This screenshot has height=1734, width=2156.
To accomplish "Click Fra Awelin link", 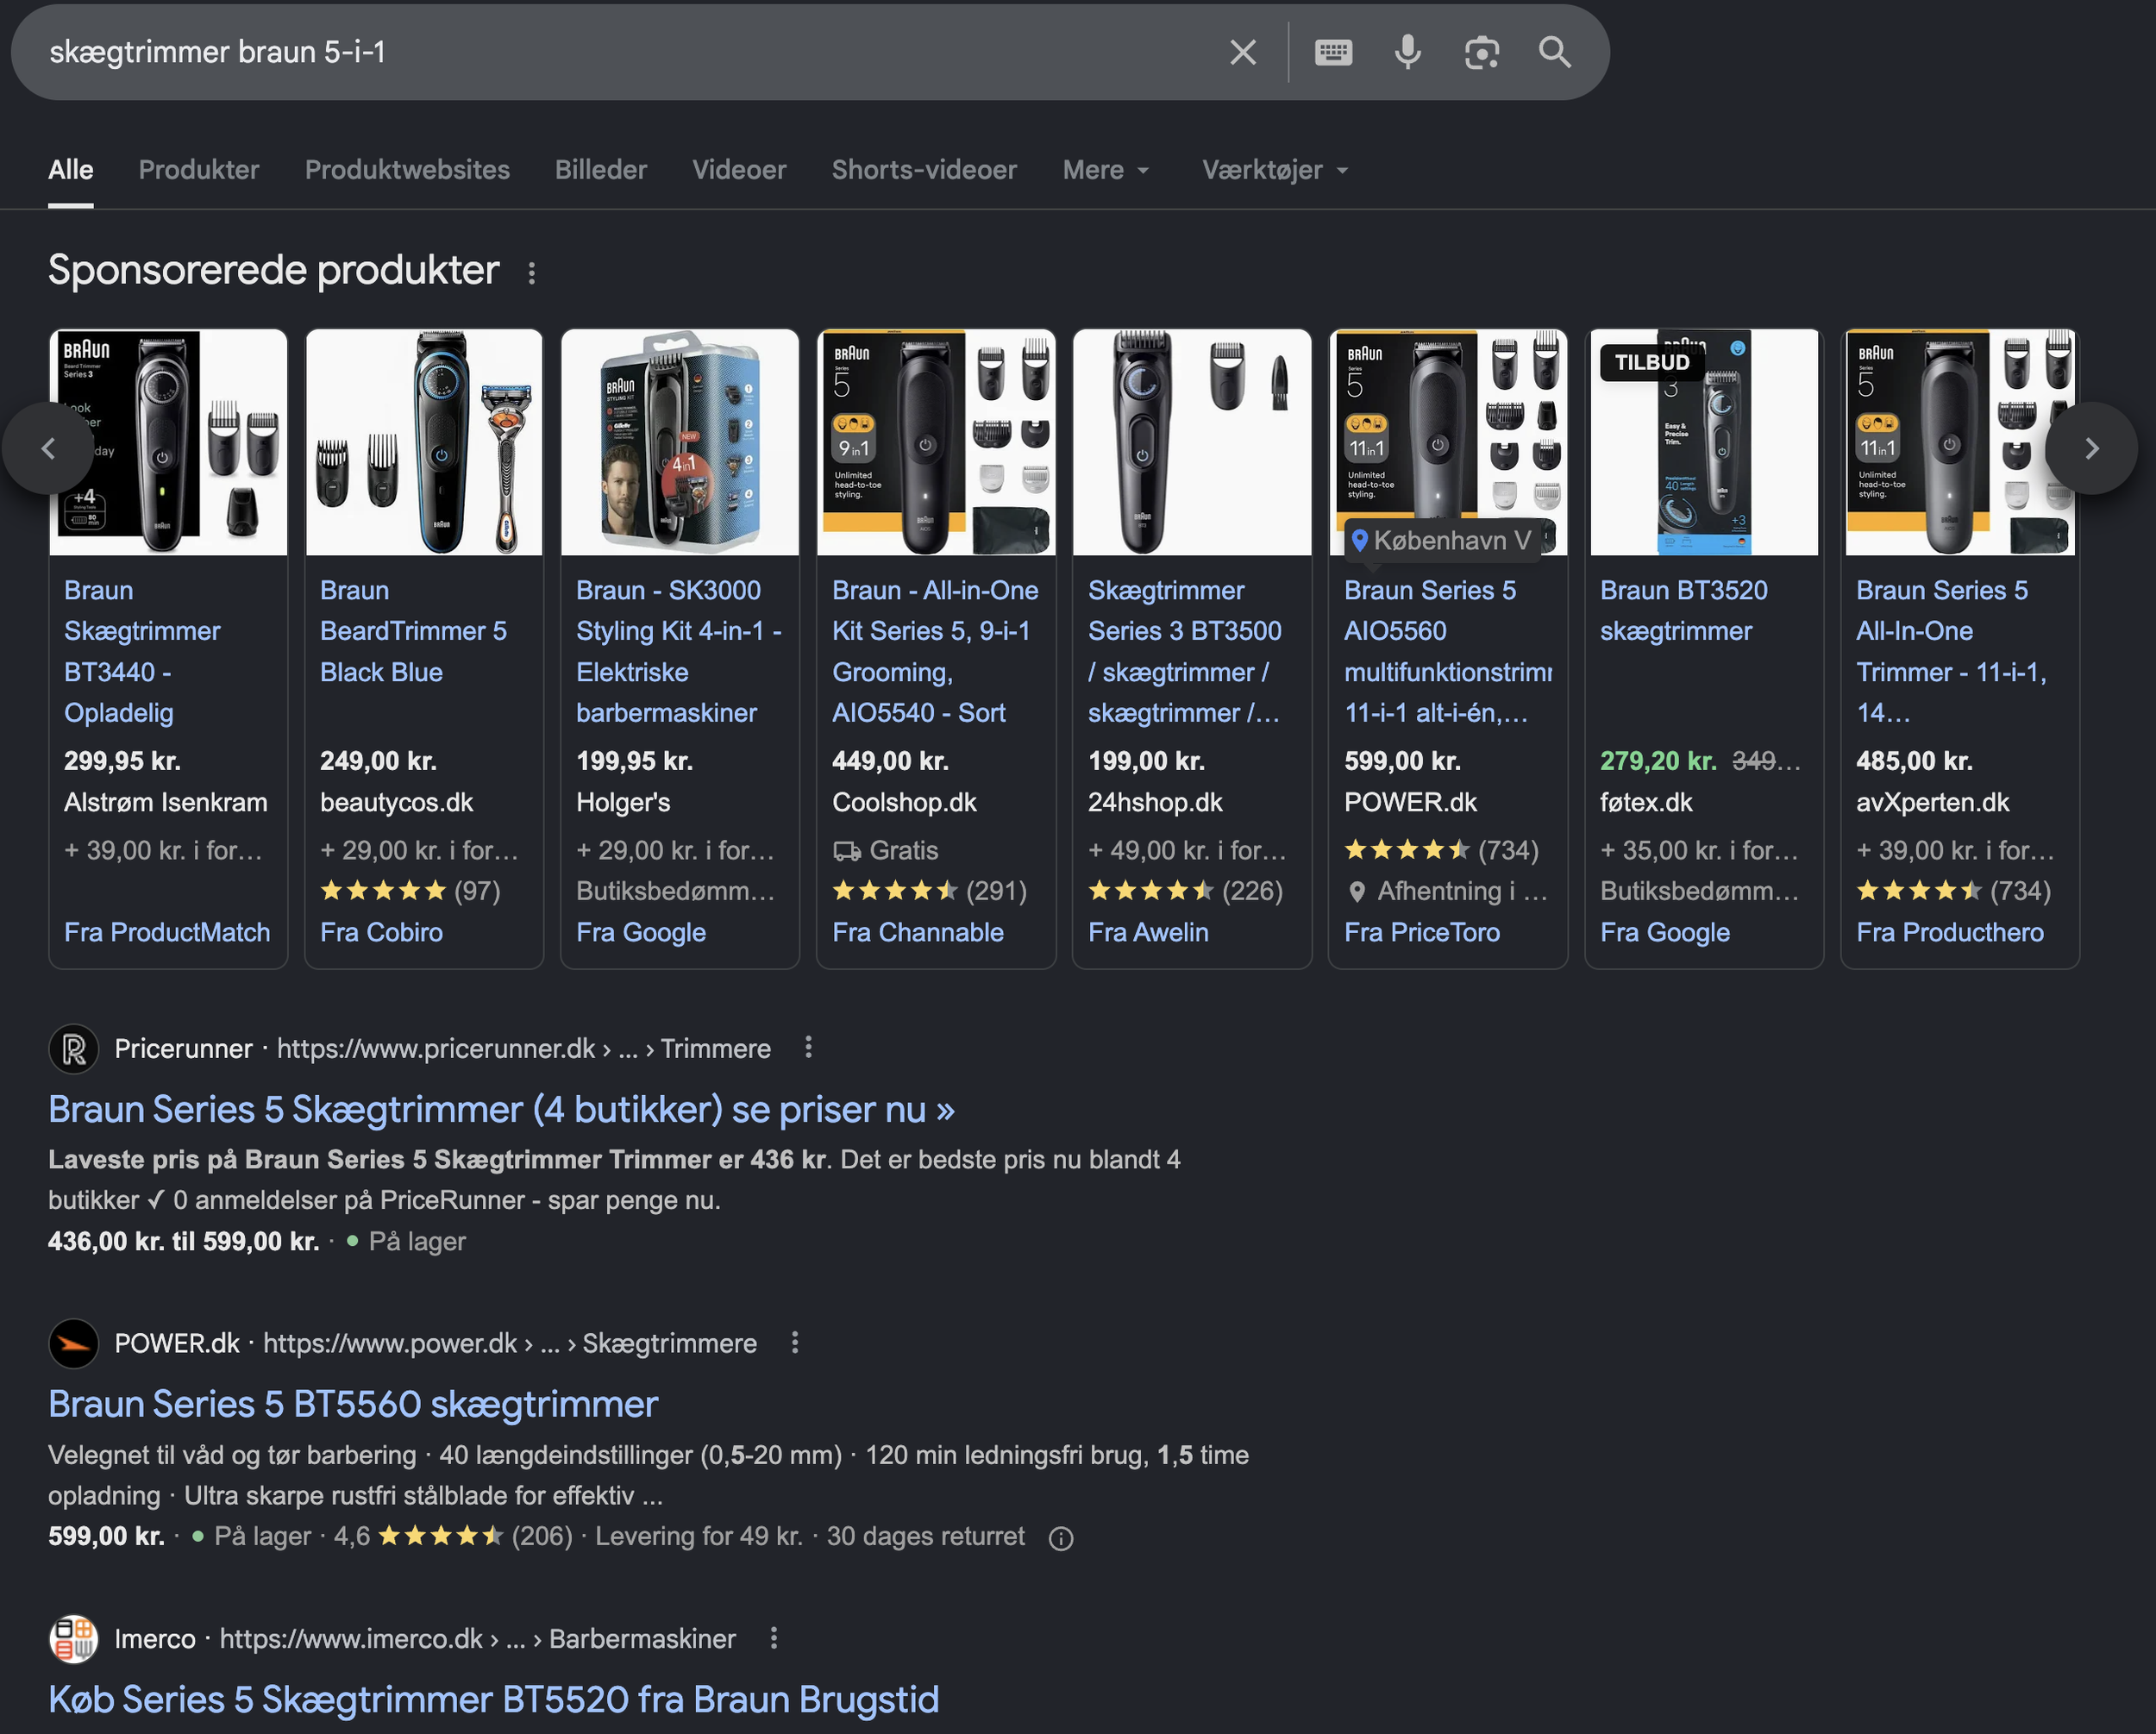I will [x=1148, y=932].
